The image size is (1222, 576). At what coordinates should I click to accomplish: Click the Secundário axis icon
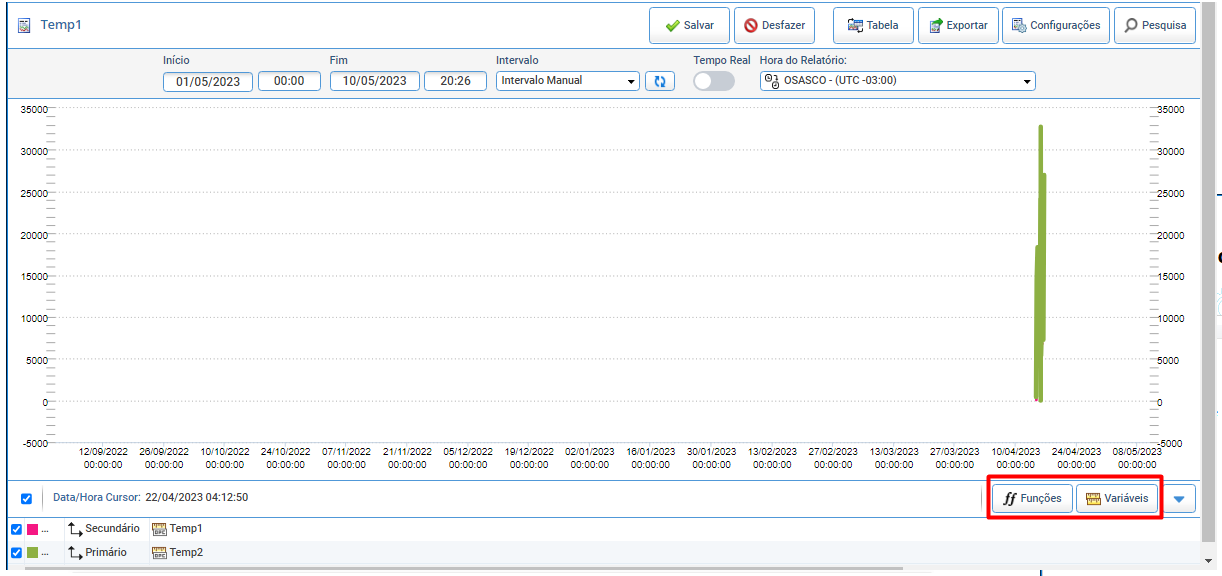point(76,529)
